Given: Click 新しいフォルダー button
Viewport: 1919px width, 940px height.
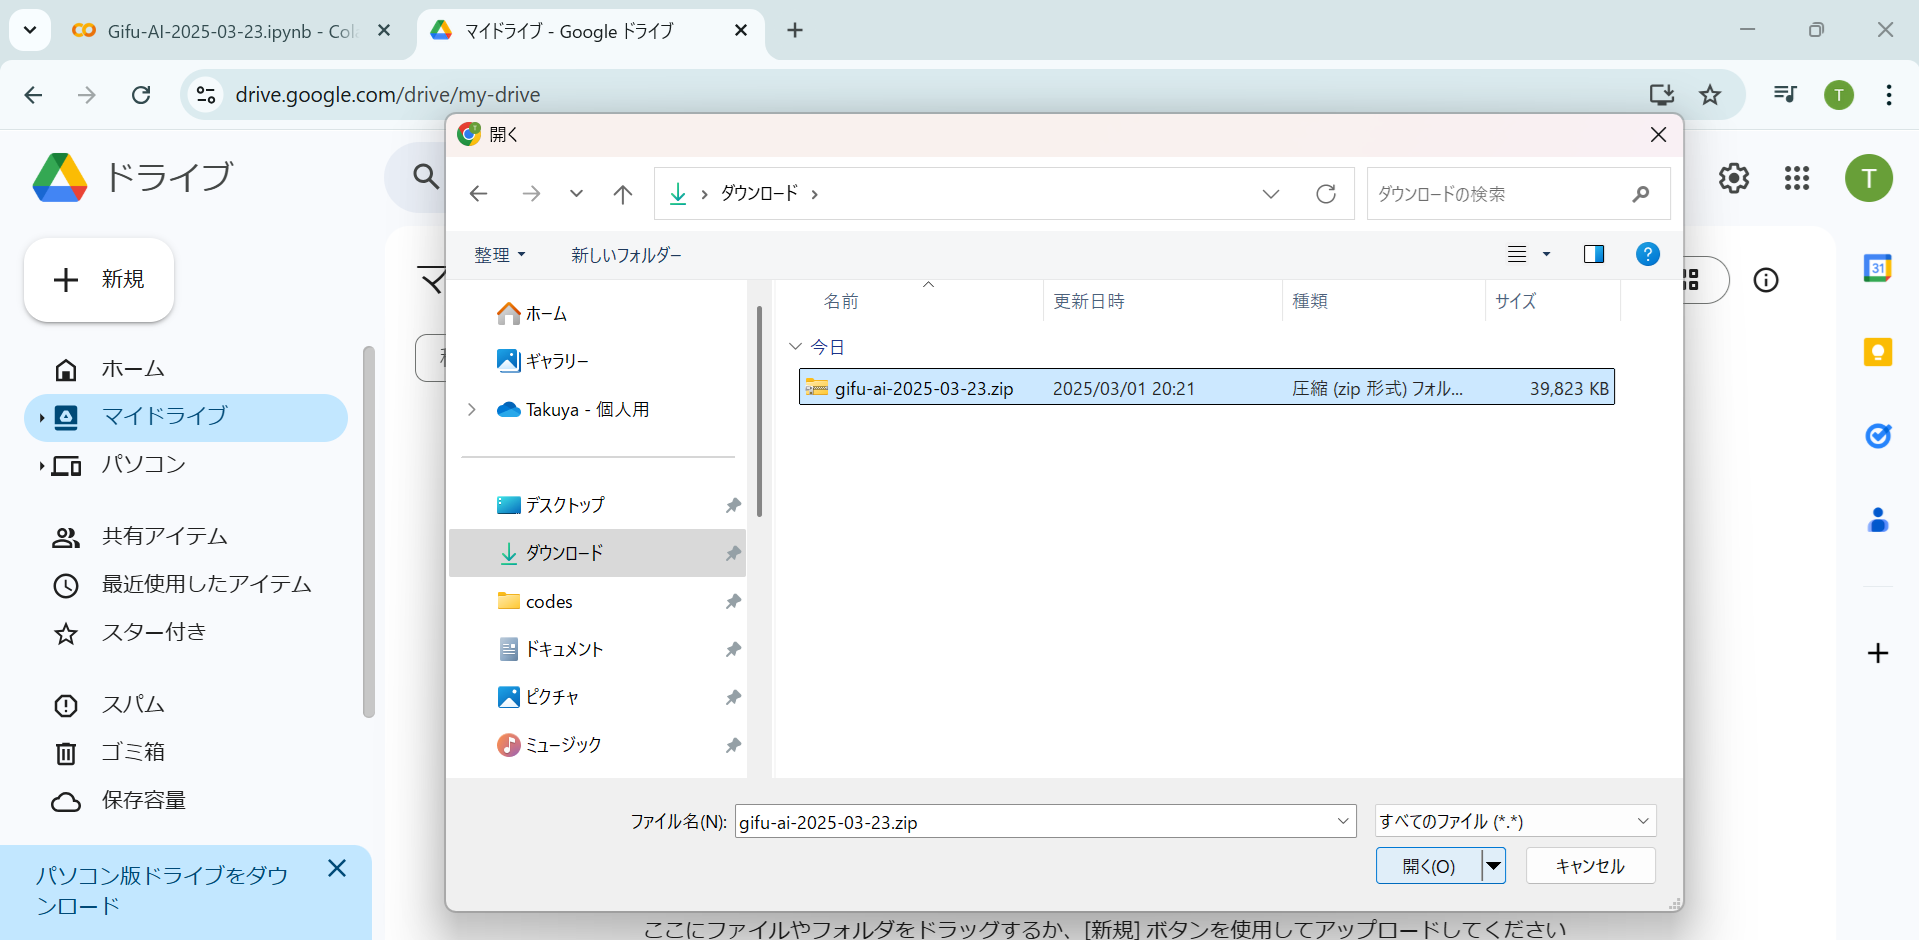Looking at the screenshot, I should click(626, 255).
